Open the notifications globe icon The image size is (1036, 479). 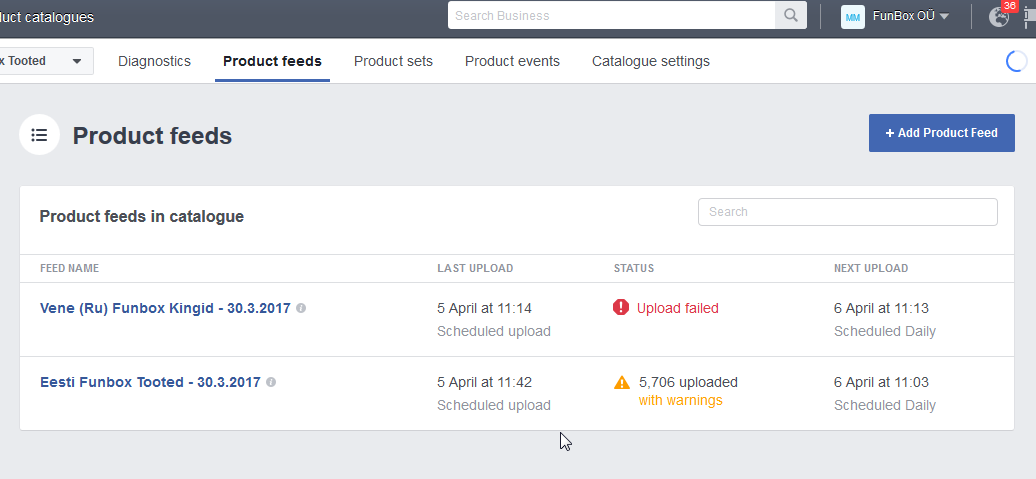[998, 17]
